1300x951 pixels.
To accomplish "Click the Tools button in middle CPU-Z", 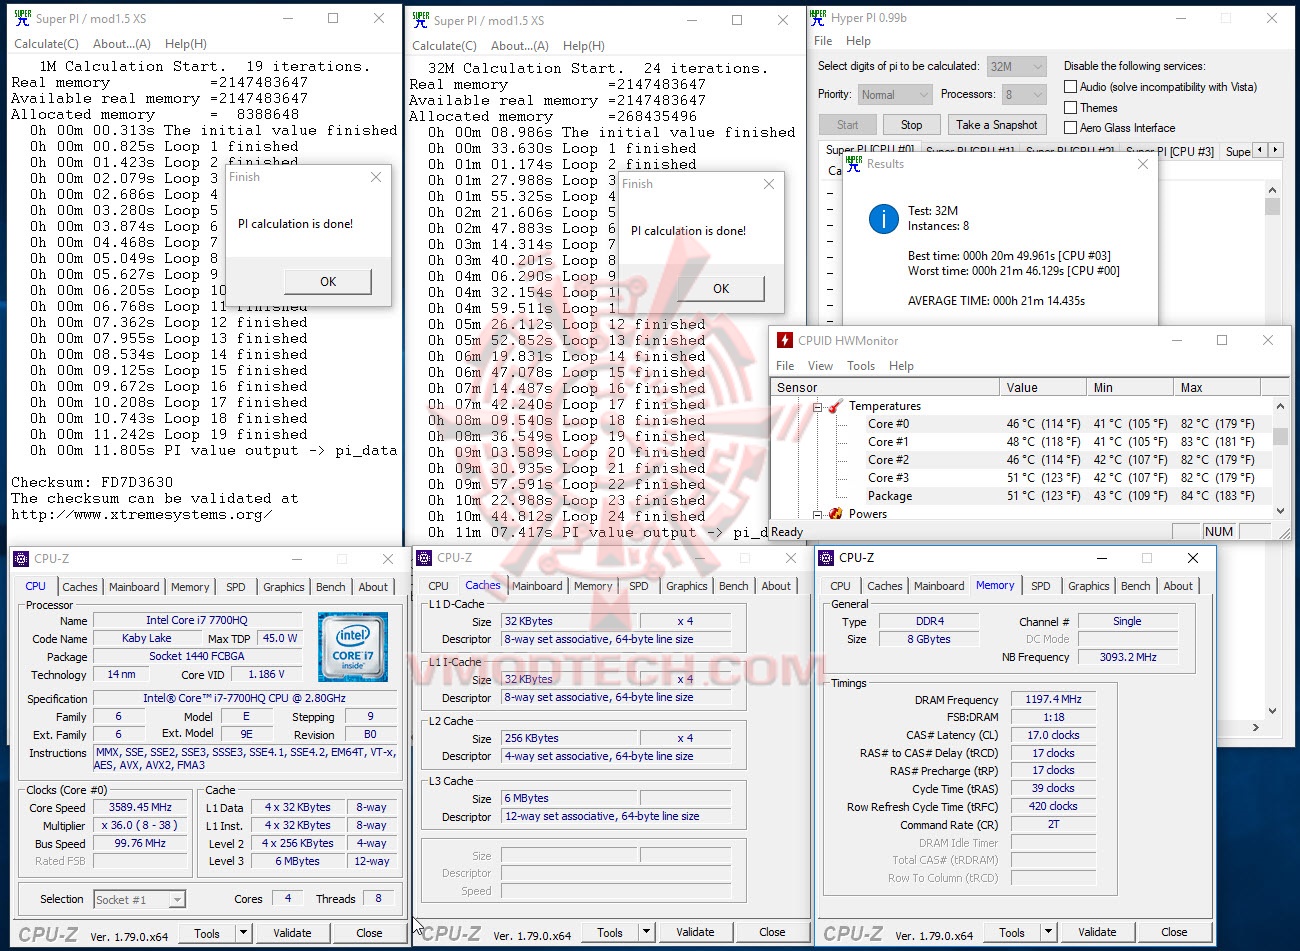I will 610,932.
